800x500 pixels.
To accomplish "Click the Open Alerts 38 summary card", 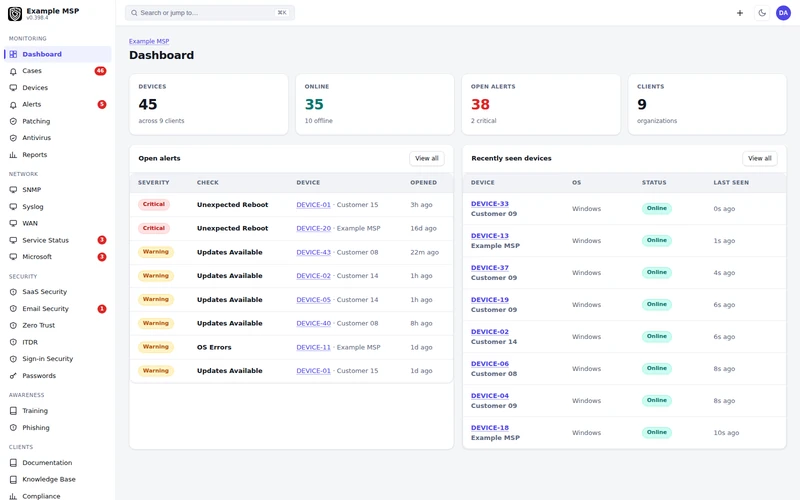I will point(541,105).
